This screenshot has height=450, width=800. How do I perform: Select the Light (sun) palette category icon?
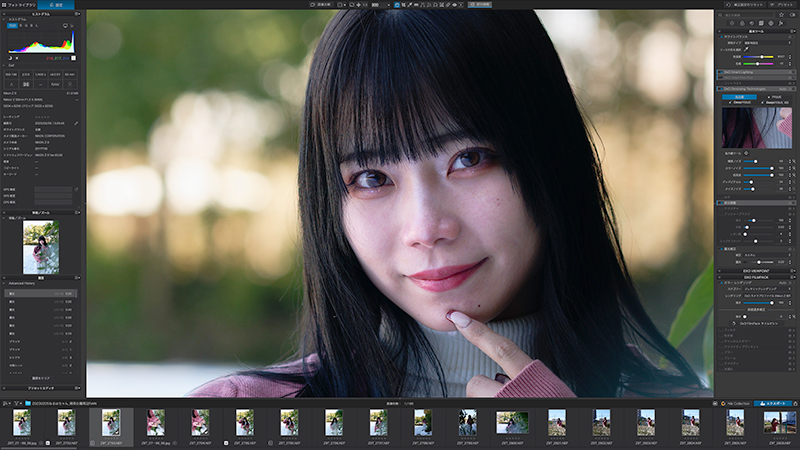tap(732, 23)
